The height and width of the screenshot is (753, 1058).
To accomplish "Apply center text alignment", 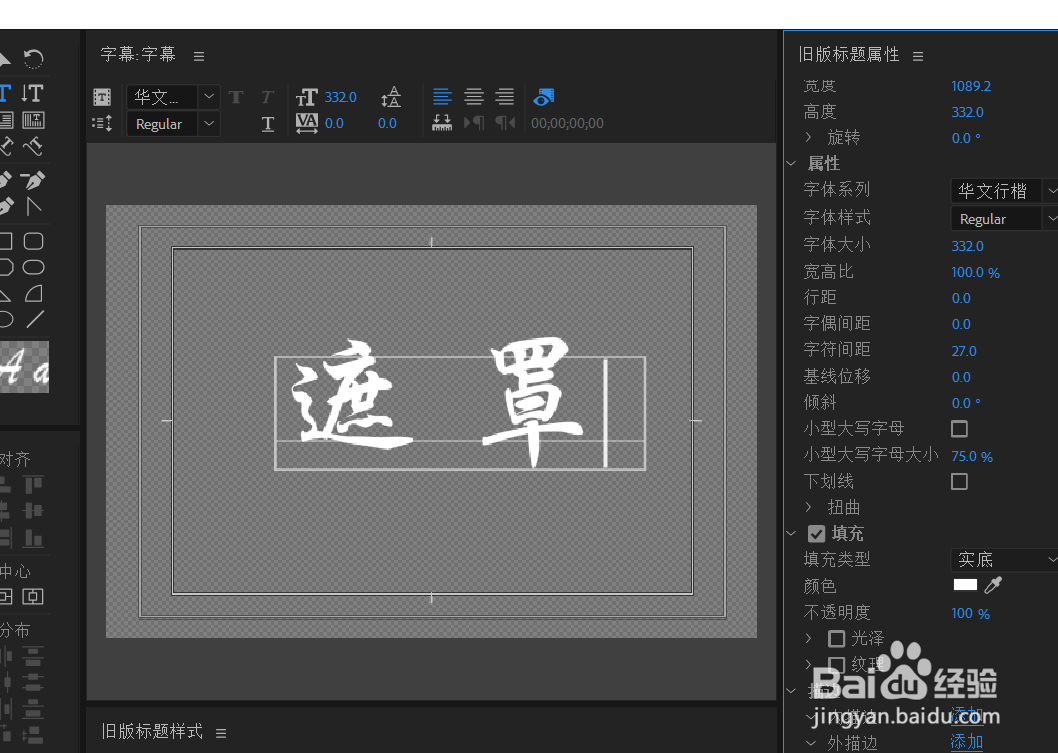I will [473, 96].
